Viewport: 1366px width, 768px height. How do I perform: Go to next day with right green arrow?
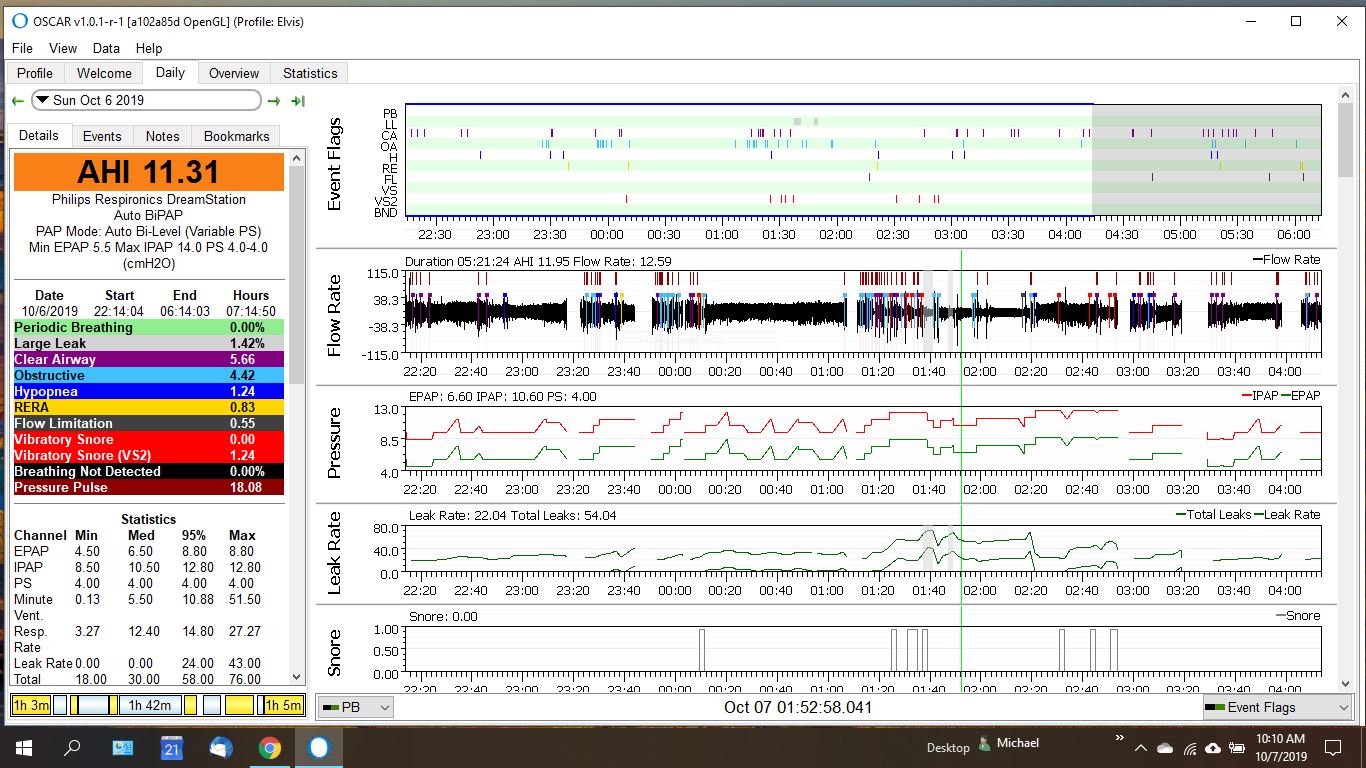[274, 101]
